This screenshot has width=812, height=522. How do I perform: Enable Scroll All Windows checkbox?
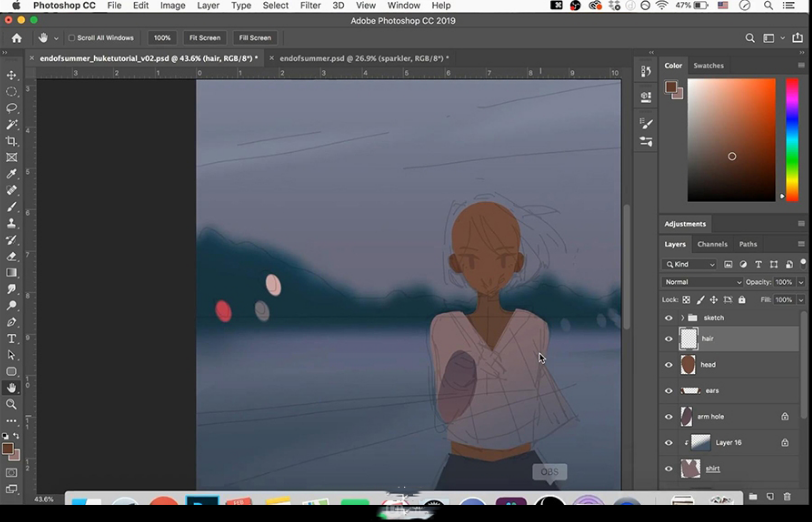(72, 38)
